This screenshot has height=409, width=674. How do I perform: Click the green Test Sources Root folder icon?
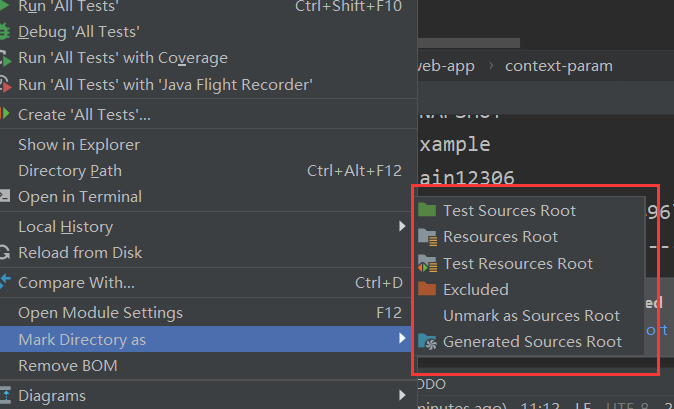(427, 210)
